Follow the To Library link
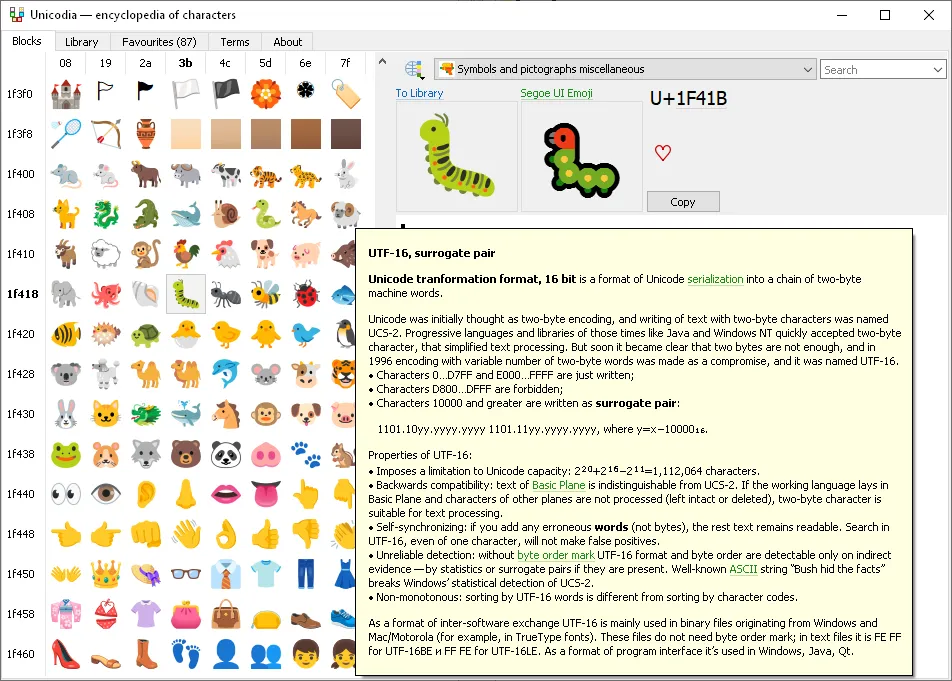 419,93
